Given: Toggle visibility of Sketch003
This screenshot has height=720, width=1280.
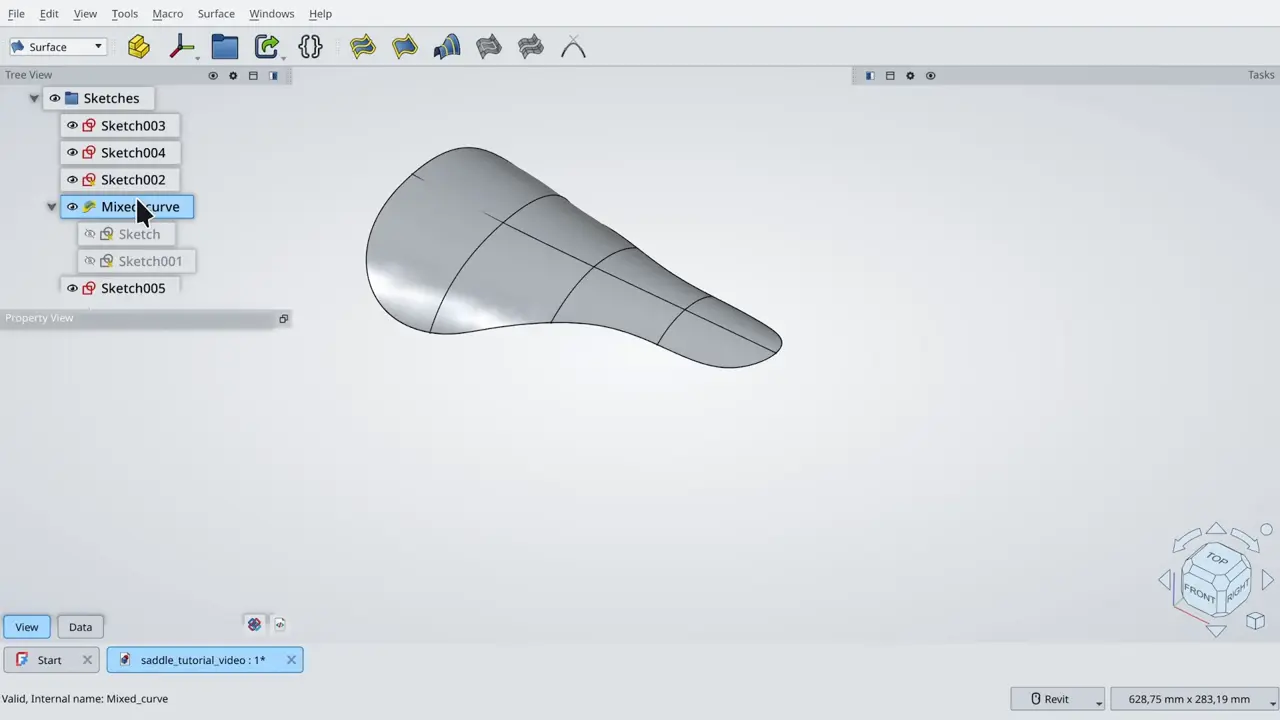Looking at the screenshot, I should pyautogui.click(x=72, y=126).
